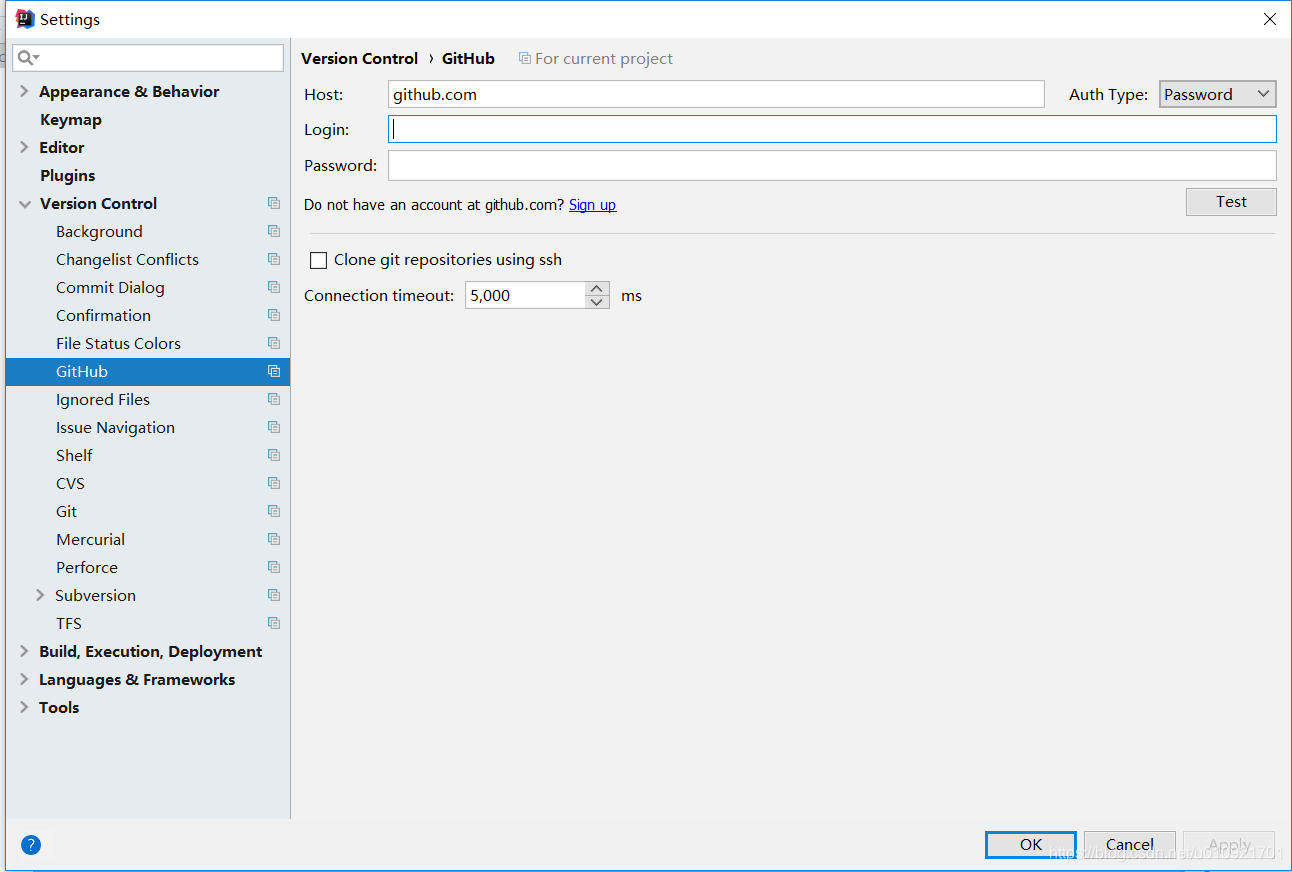Viewport: 1292px width, 872px height.
Task: Decrease connection timeout with down arrow
Action: click(597, 302)
